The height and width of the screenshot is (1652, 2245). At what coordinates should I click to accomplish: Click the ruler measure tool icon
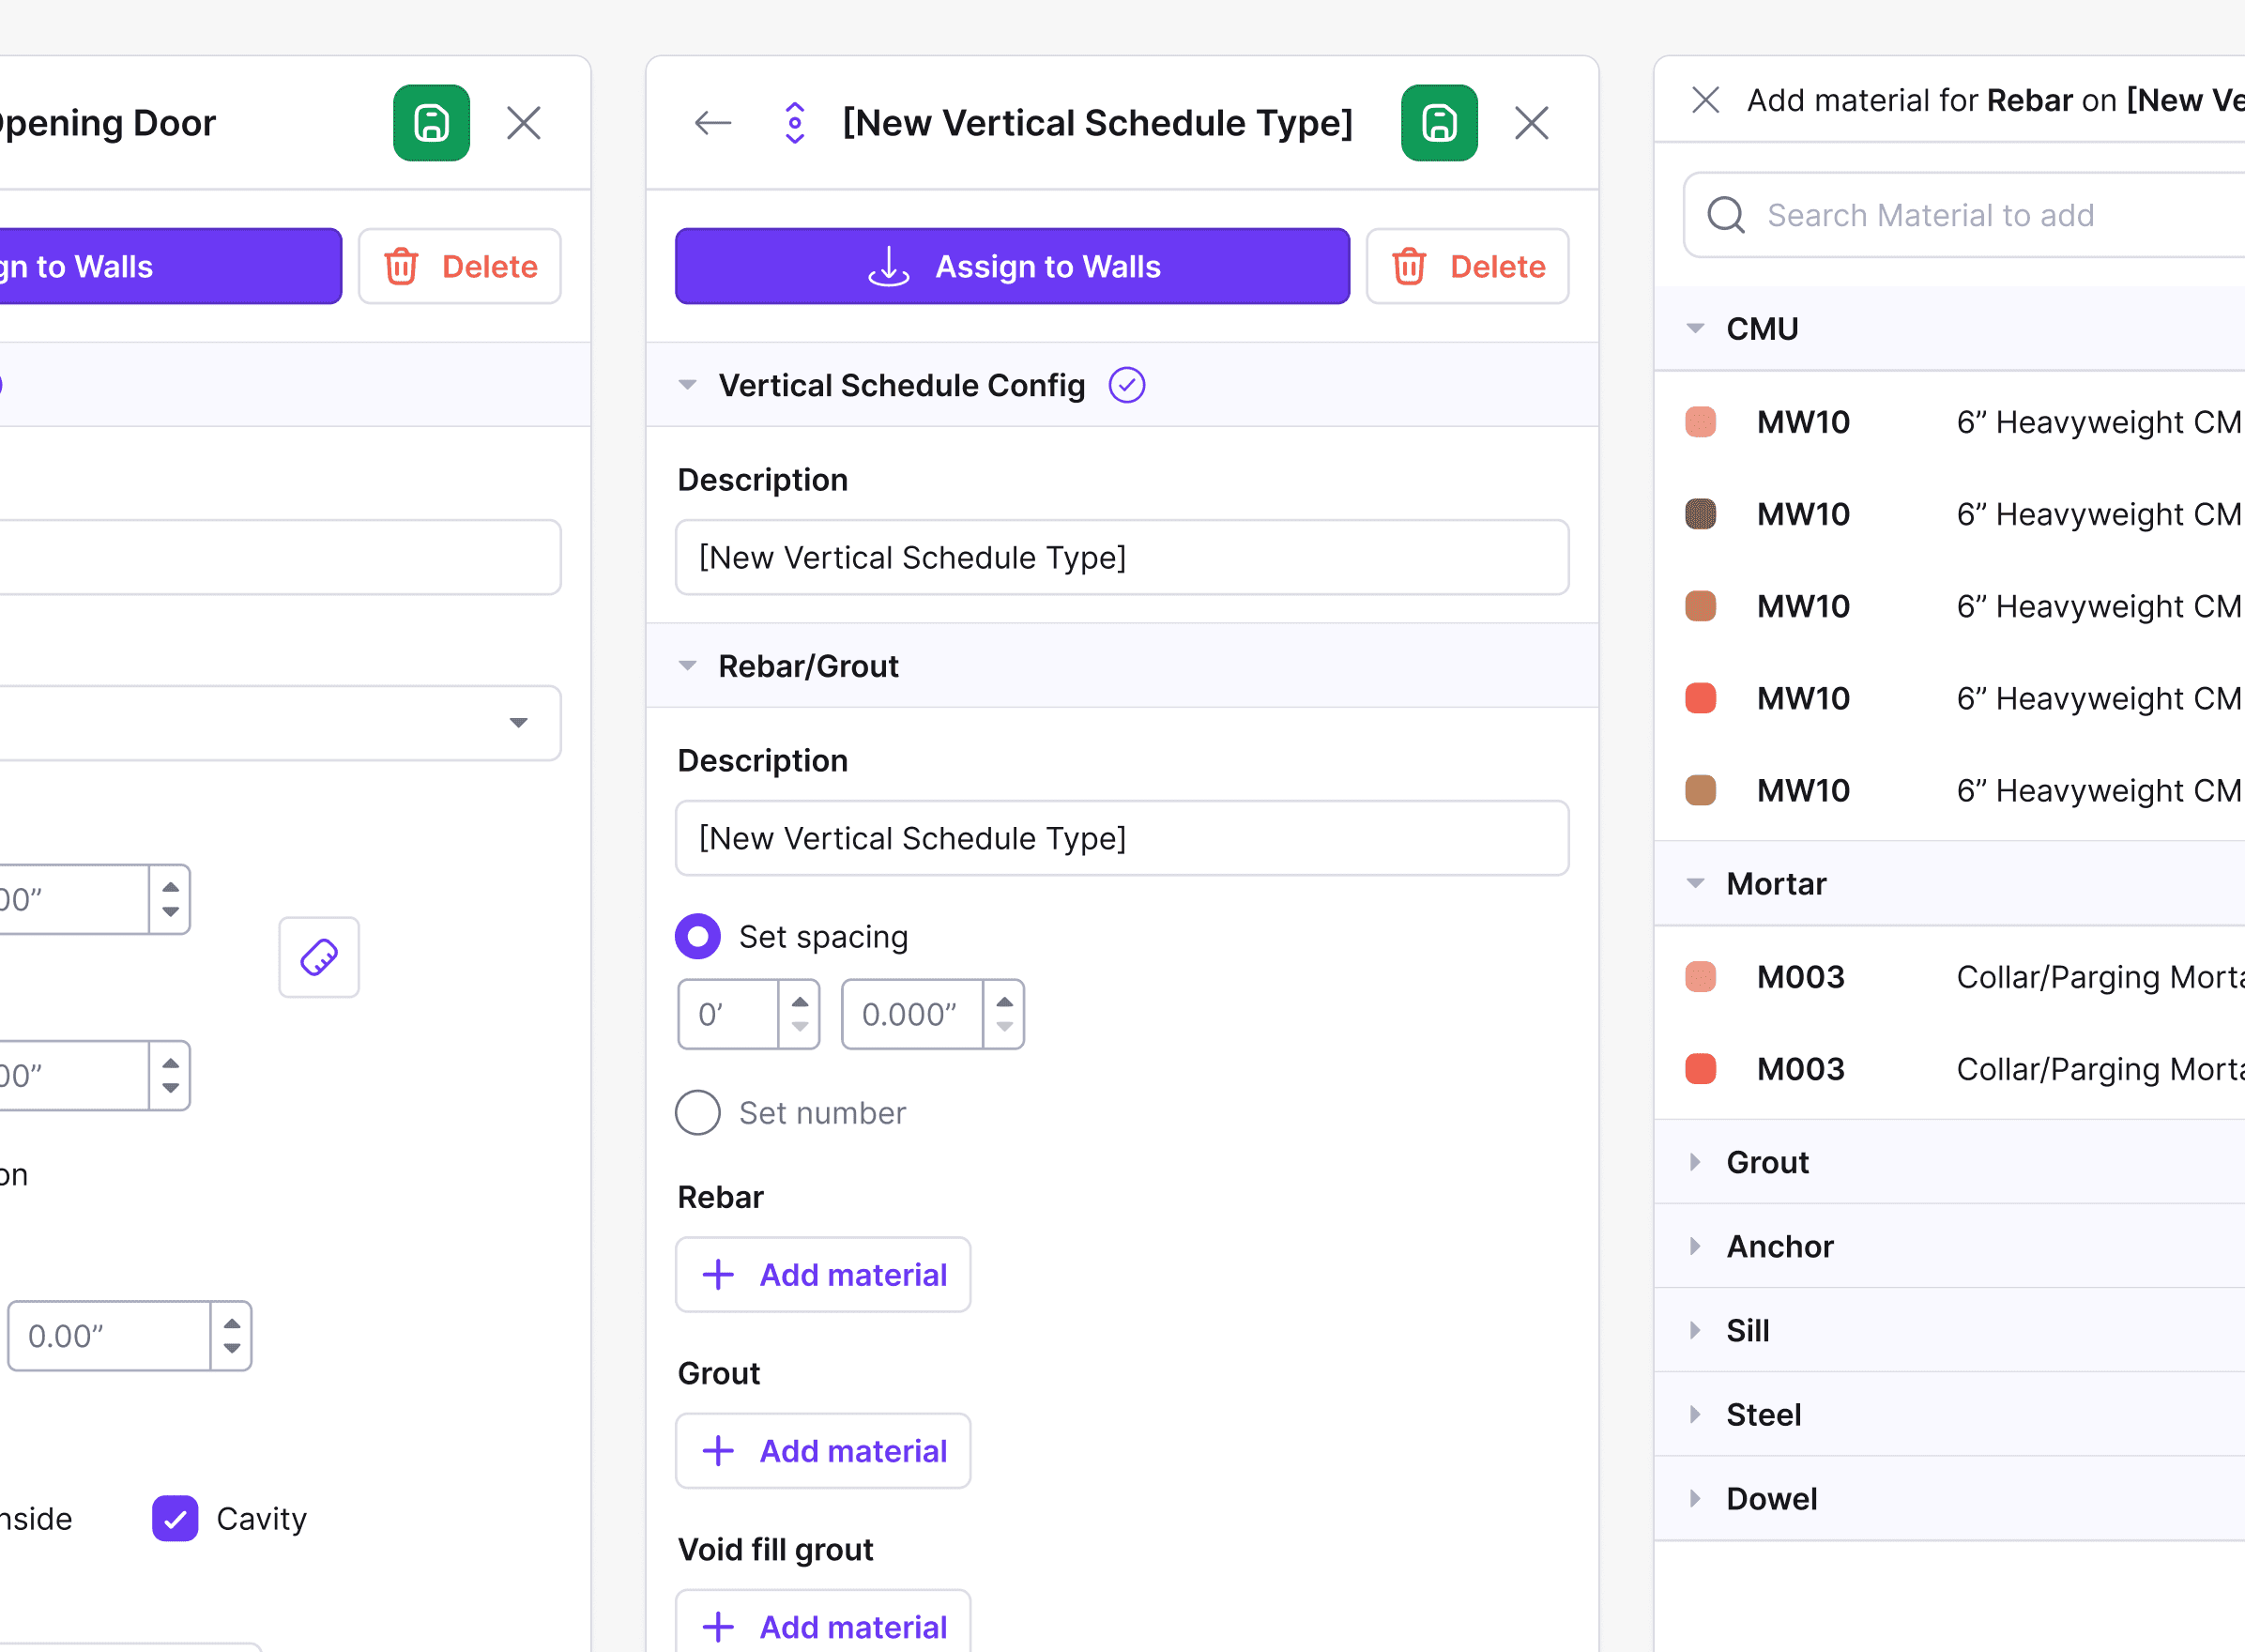pos(318,957)
